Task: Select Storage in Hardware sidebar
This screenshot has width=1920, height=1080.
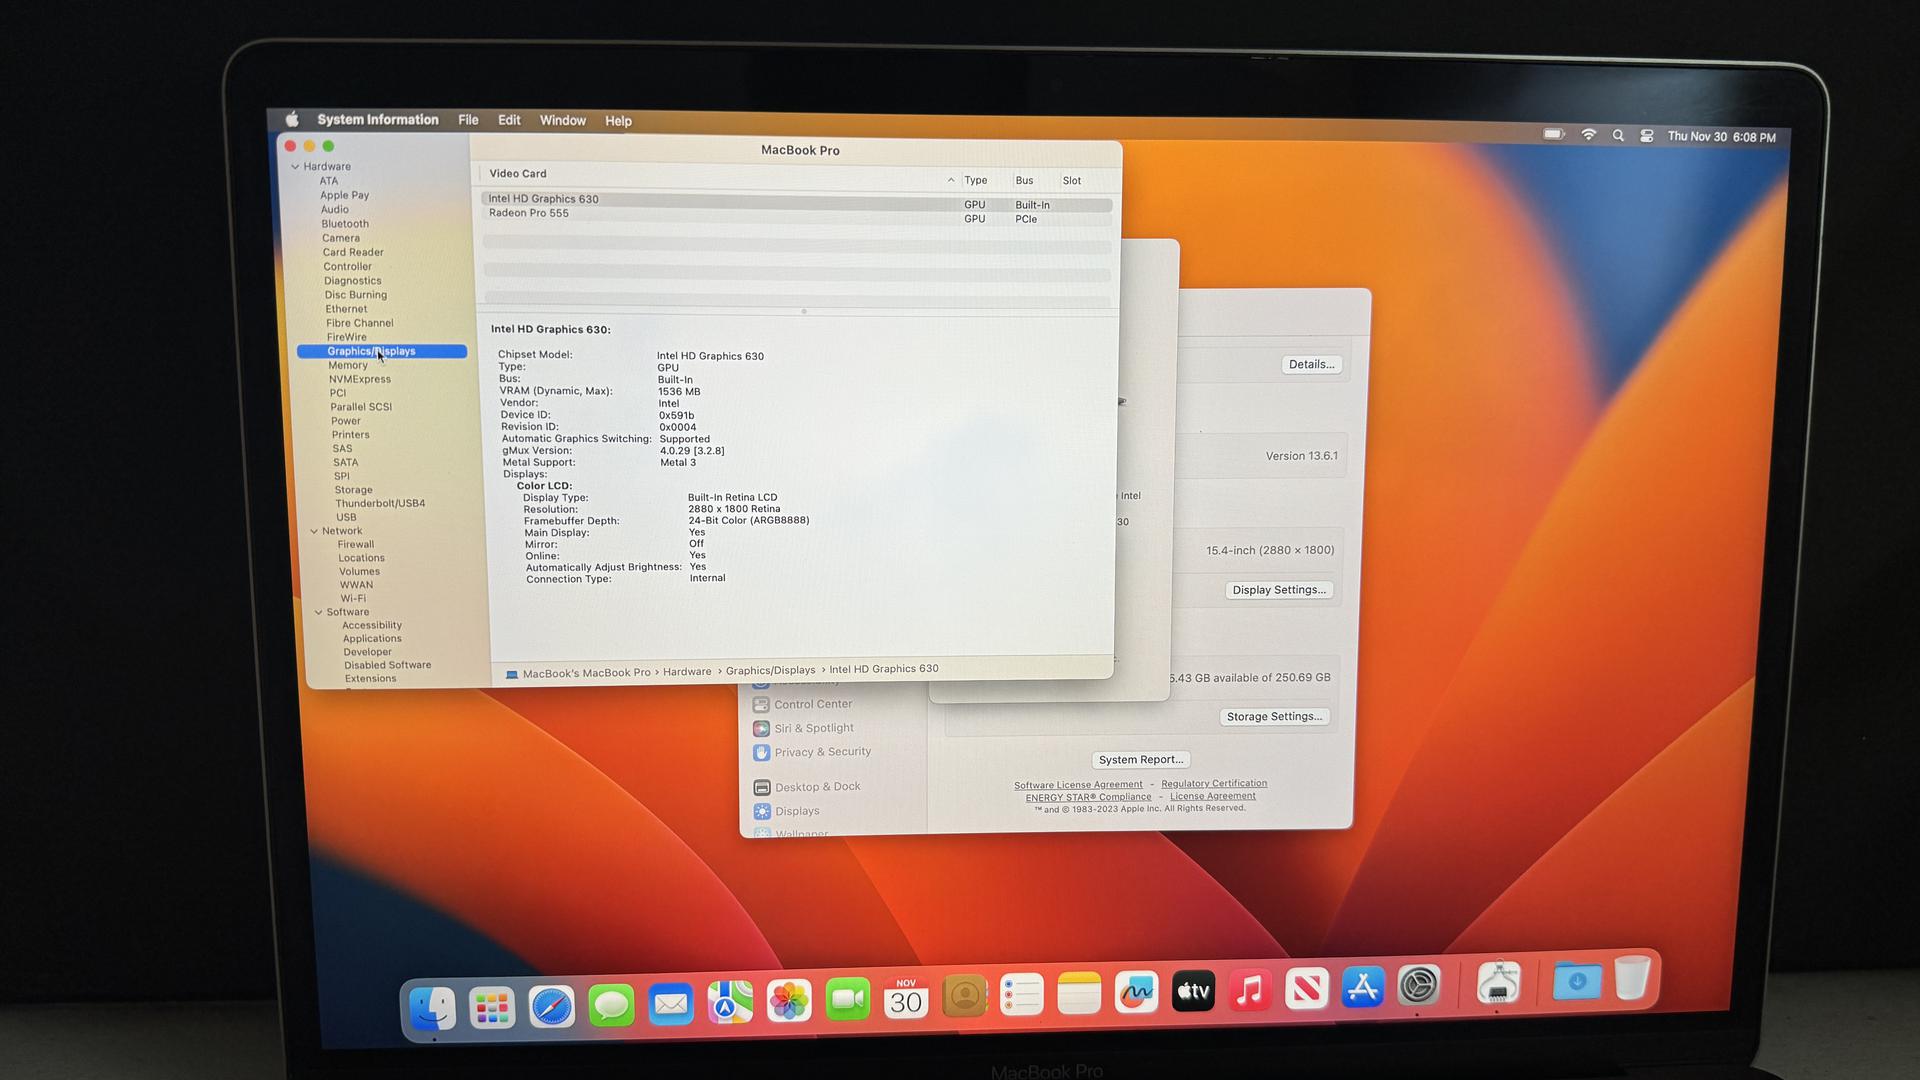Action: pyautogui.click(x=353, y=490)
